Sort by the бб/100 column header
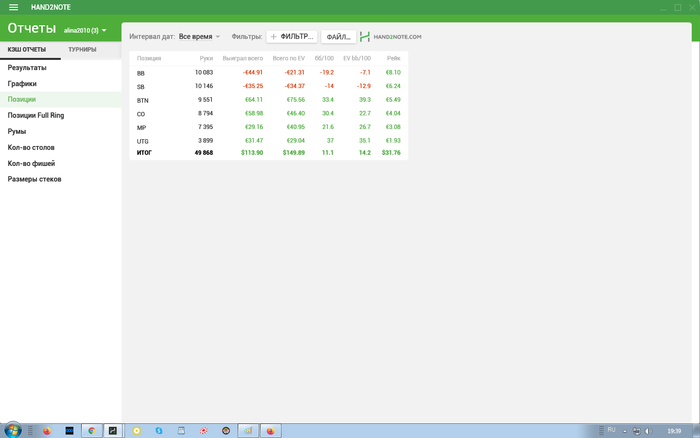The height and width of the screenshot is (438, 700). coord(324,58)
